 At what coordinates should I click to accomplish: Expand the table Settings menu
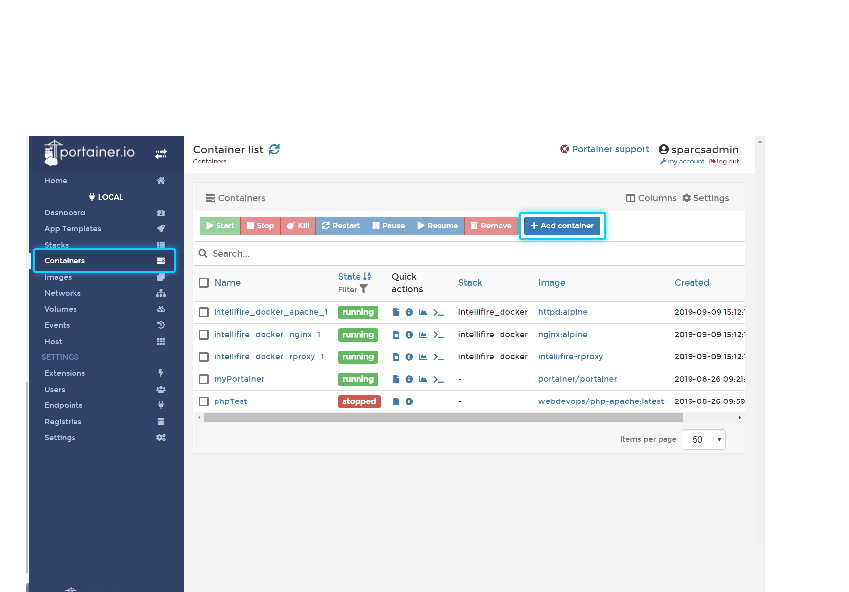point(705,198)
